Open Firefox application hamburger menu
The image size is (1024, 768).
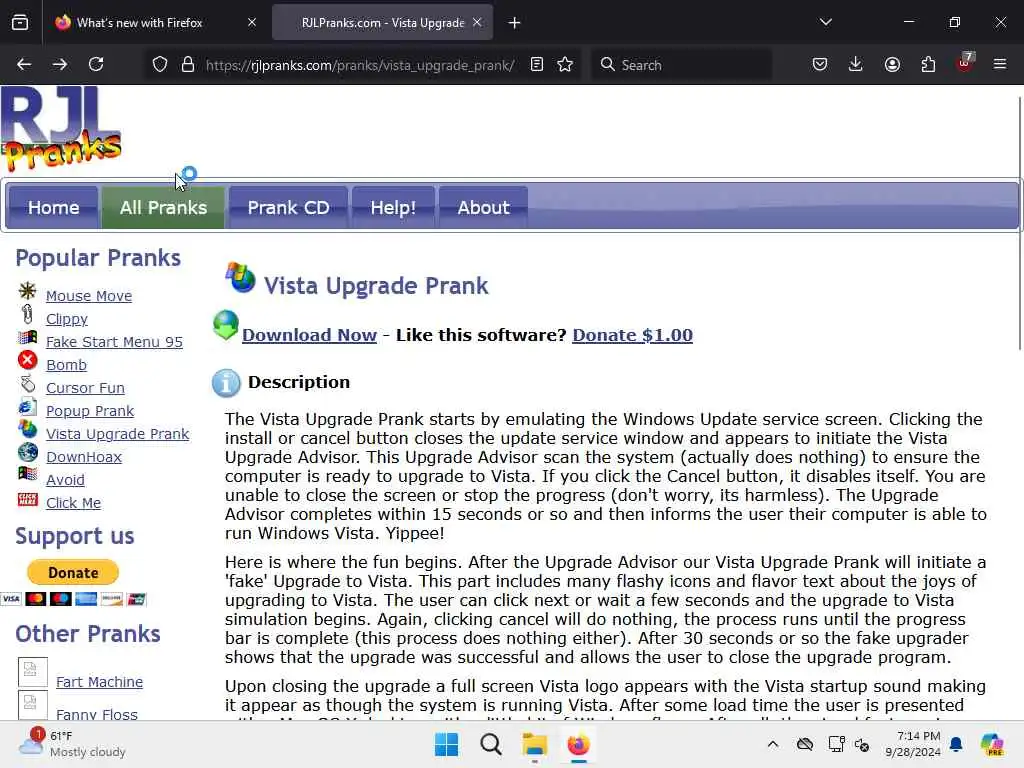pyautogui.click(x=1000, y=64)
